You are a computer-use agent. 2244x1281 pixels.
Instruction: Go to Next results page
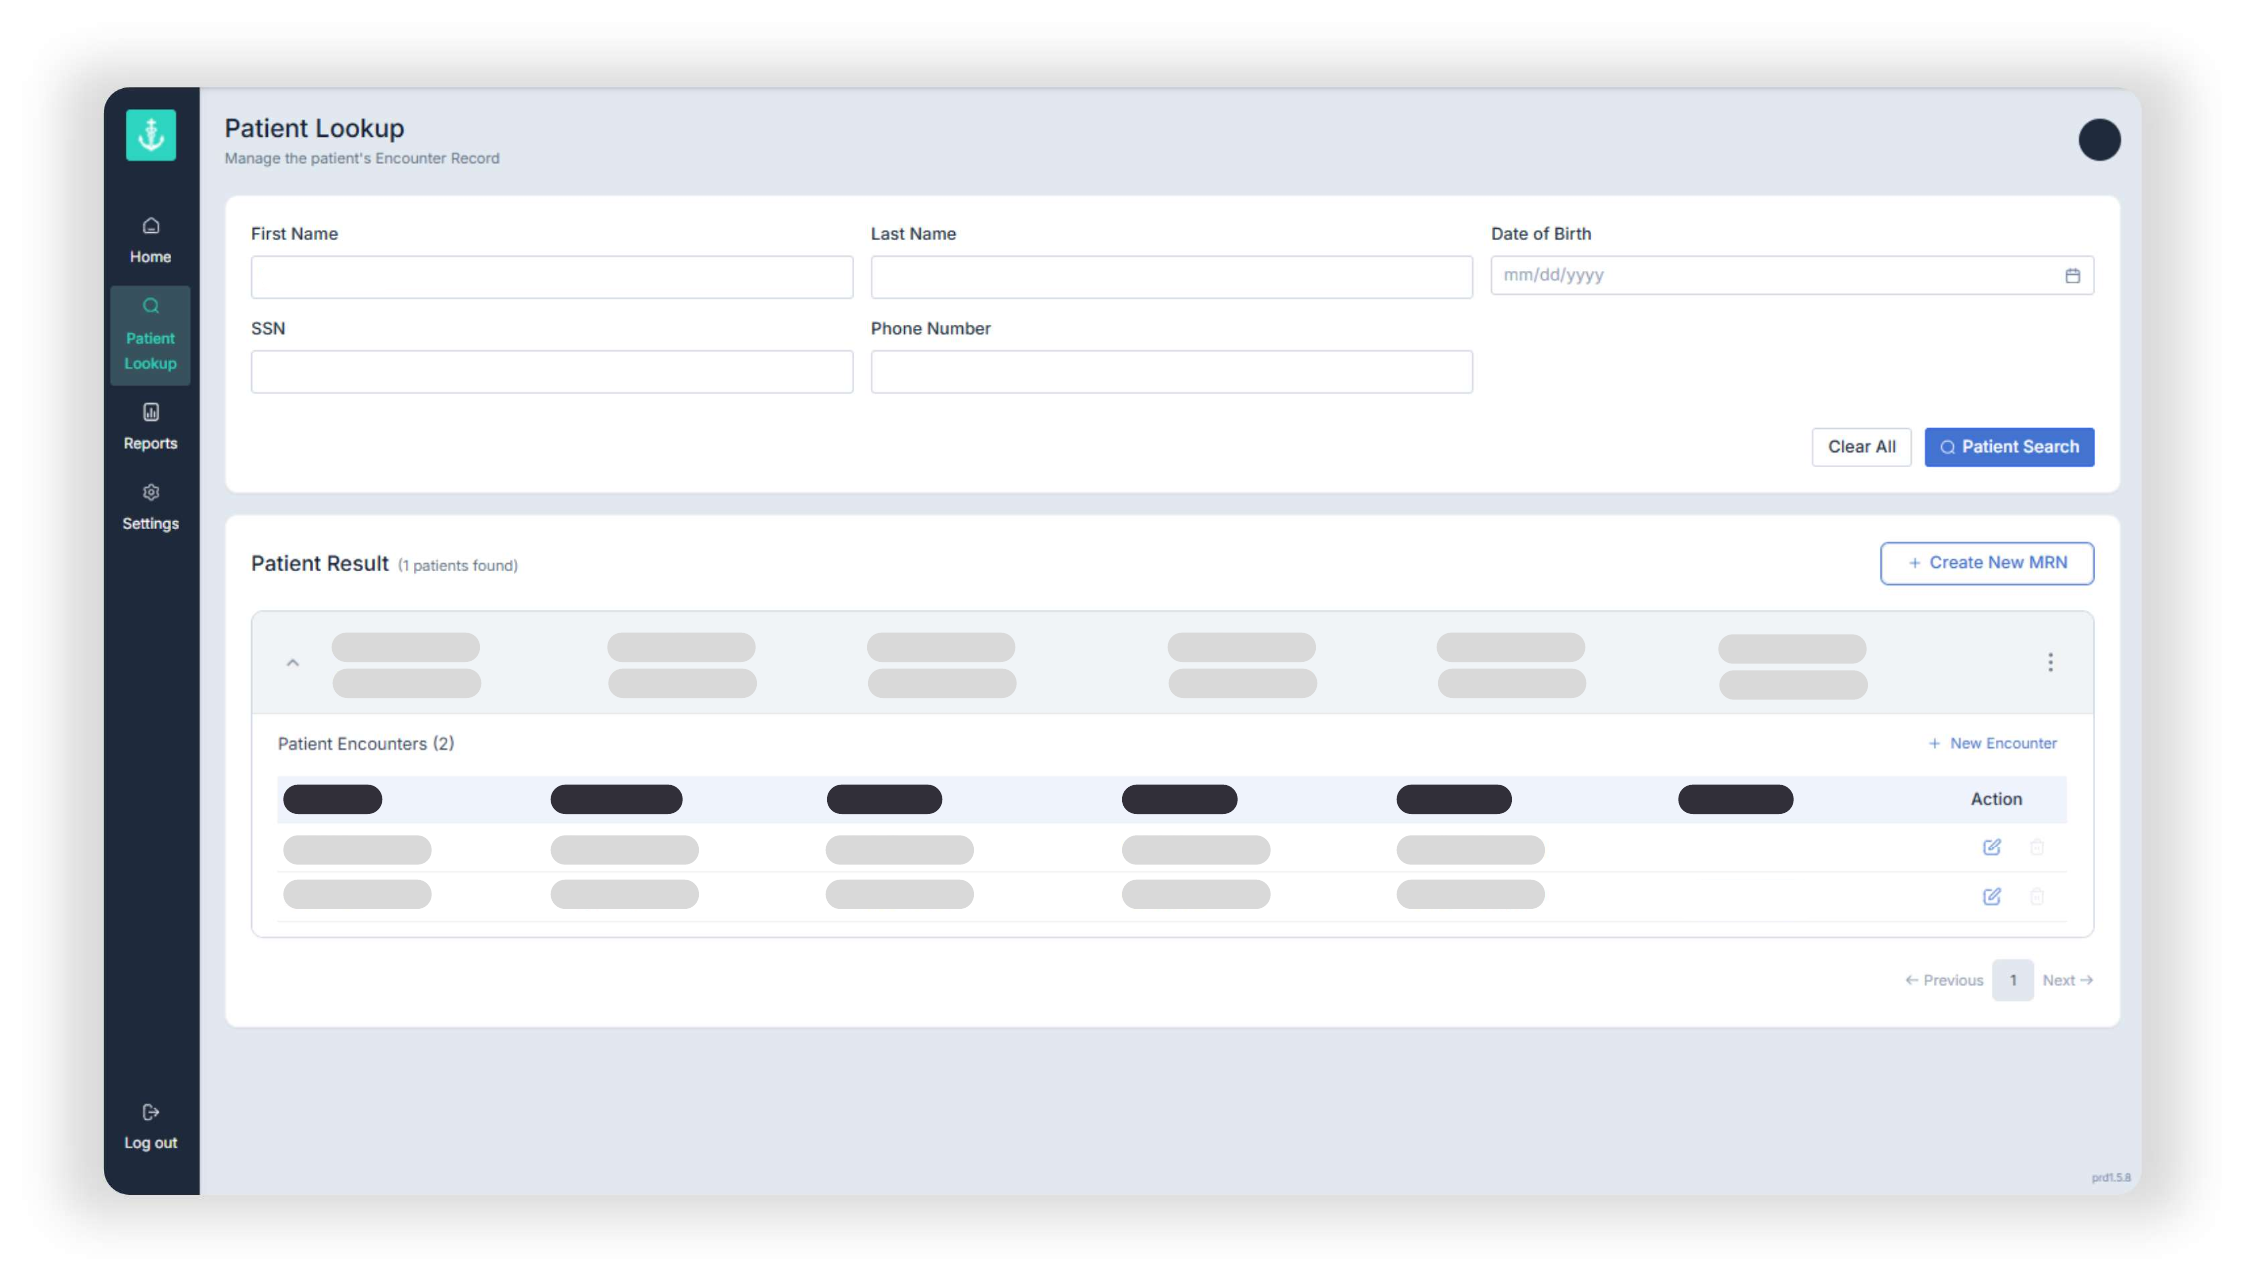[2067, 980]
